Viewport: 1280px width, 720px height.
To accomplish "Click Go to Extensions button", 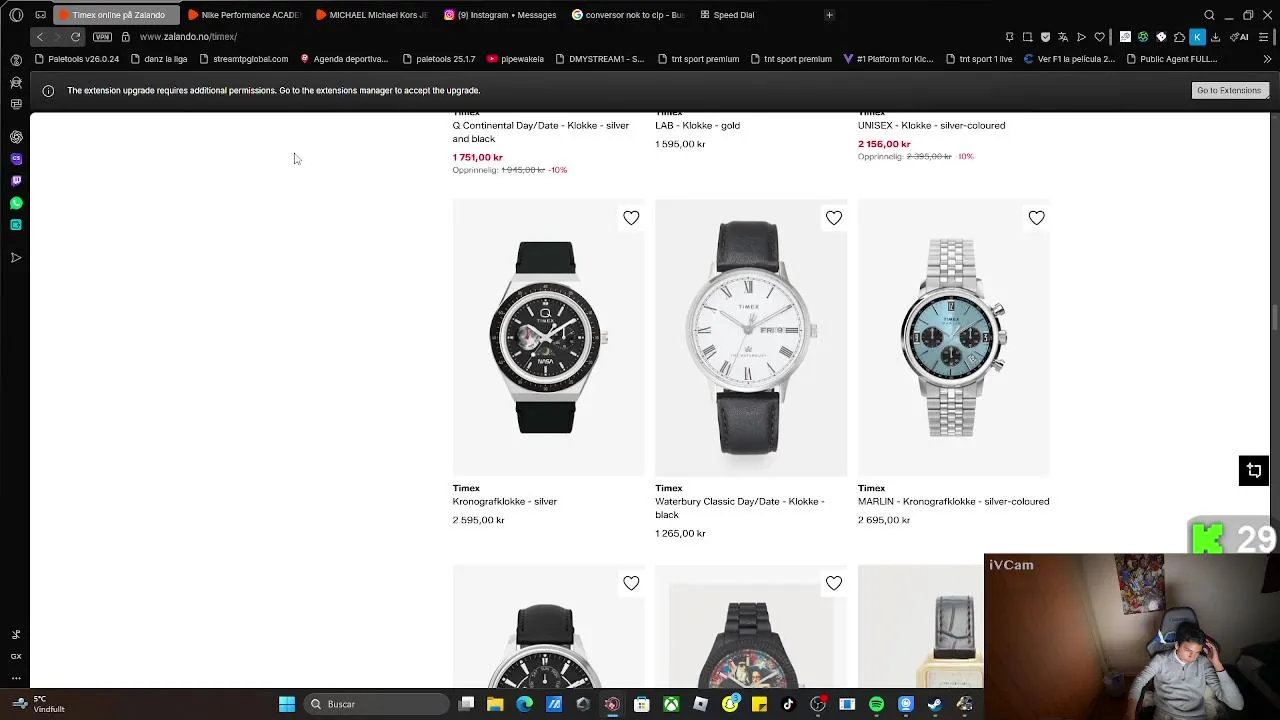I will pos(1229,90).
